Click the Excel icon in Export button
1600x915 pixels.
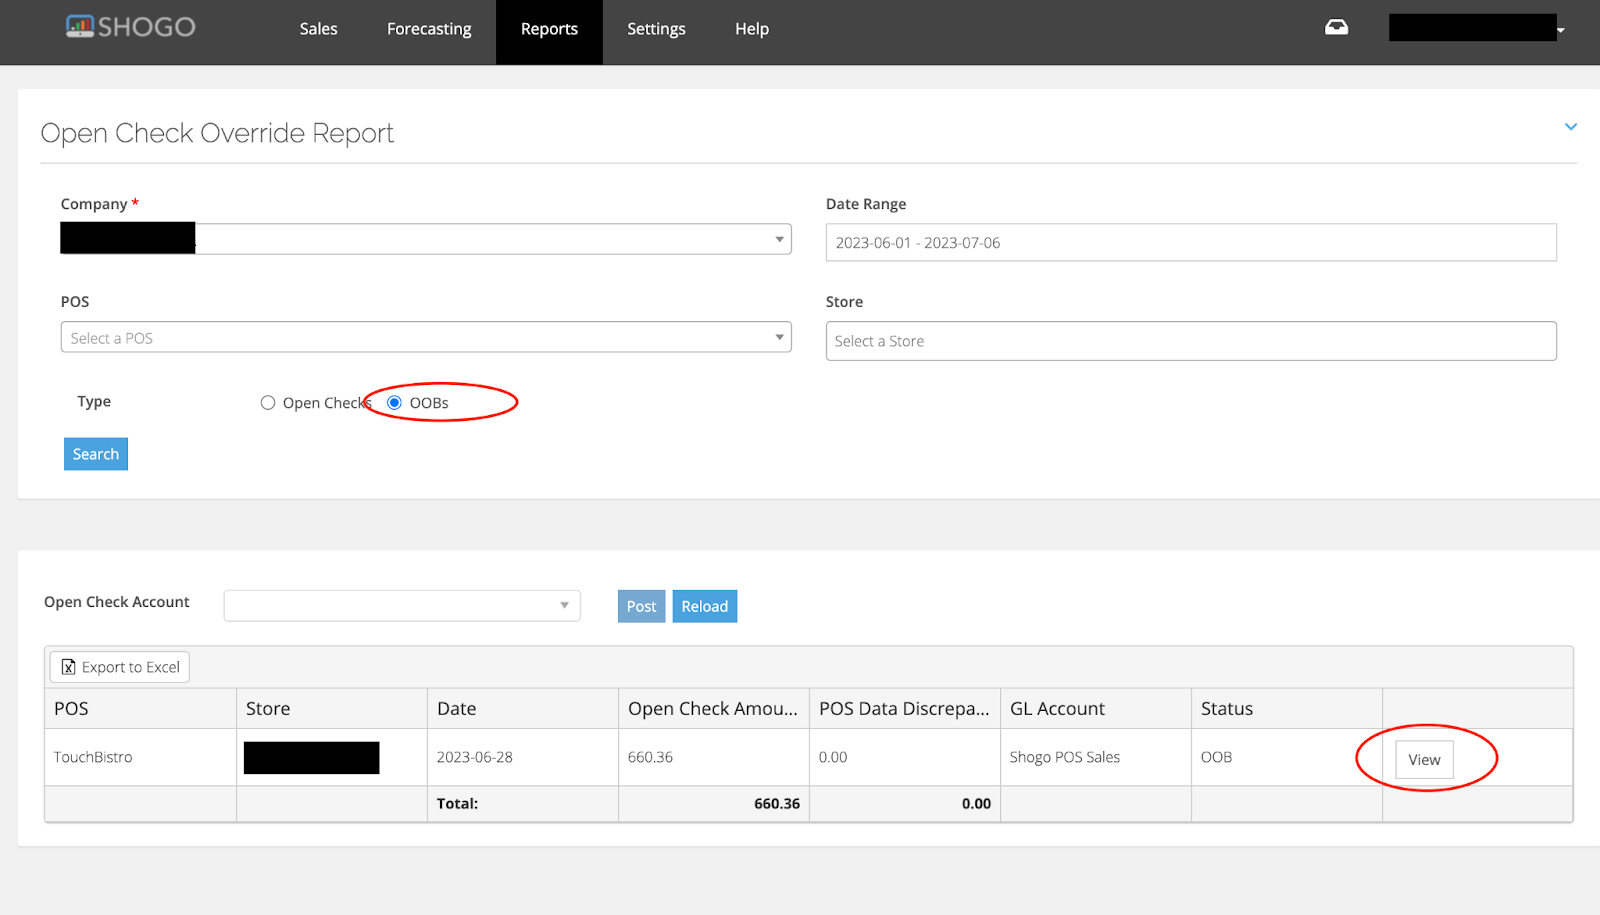tap(68, 667)
